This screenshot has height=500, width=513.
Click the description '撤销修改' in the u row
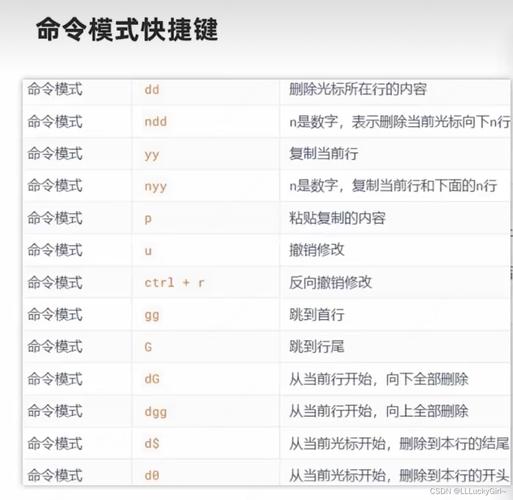tap(317, 250)
